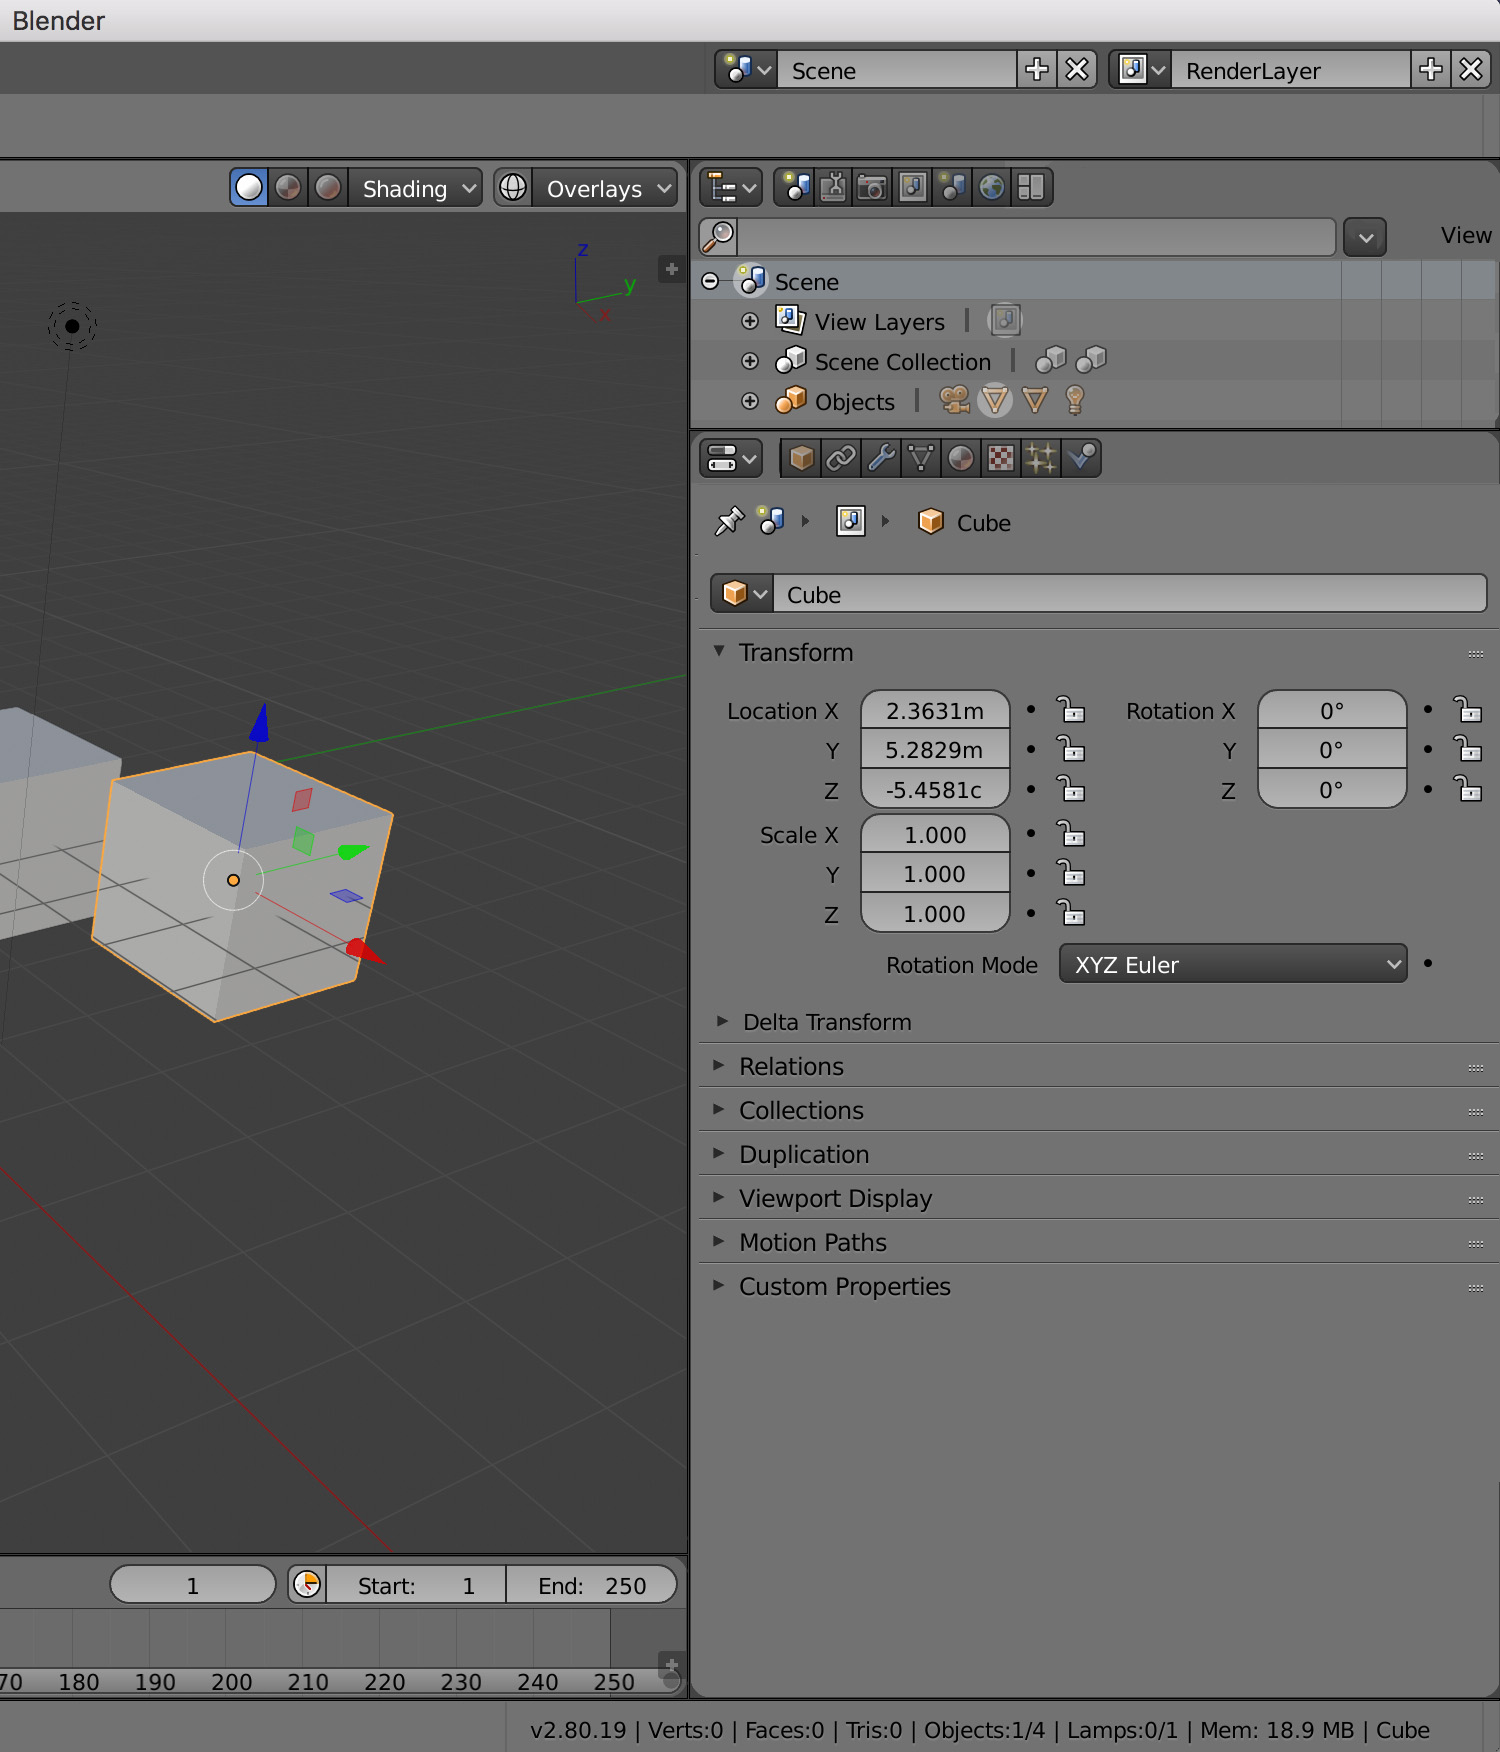Open the Object Constraints chain tab
Viewport: 1500px width, 1752px height.
[841, 458]
